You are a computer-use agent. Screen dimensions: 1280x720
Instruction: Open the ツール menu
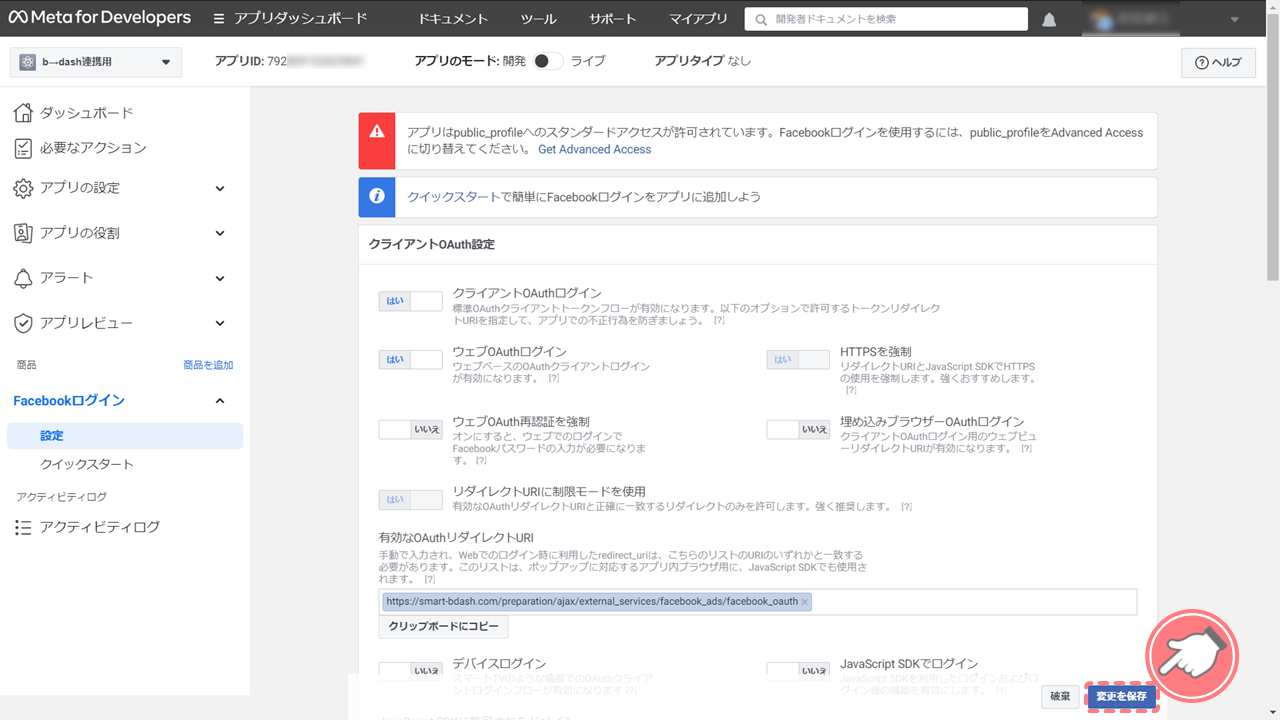pyautogui.click(x=539, y=19)
